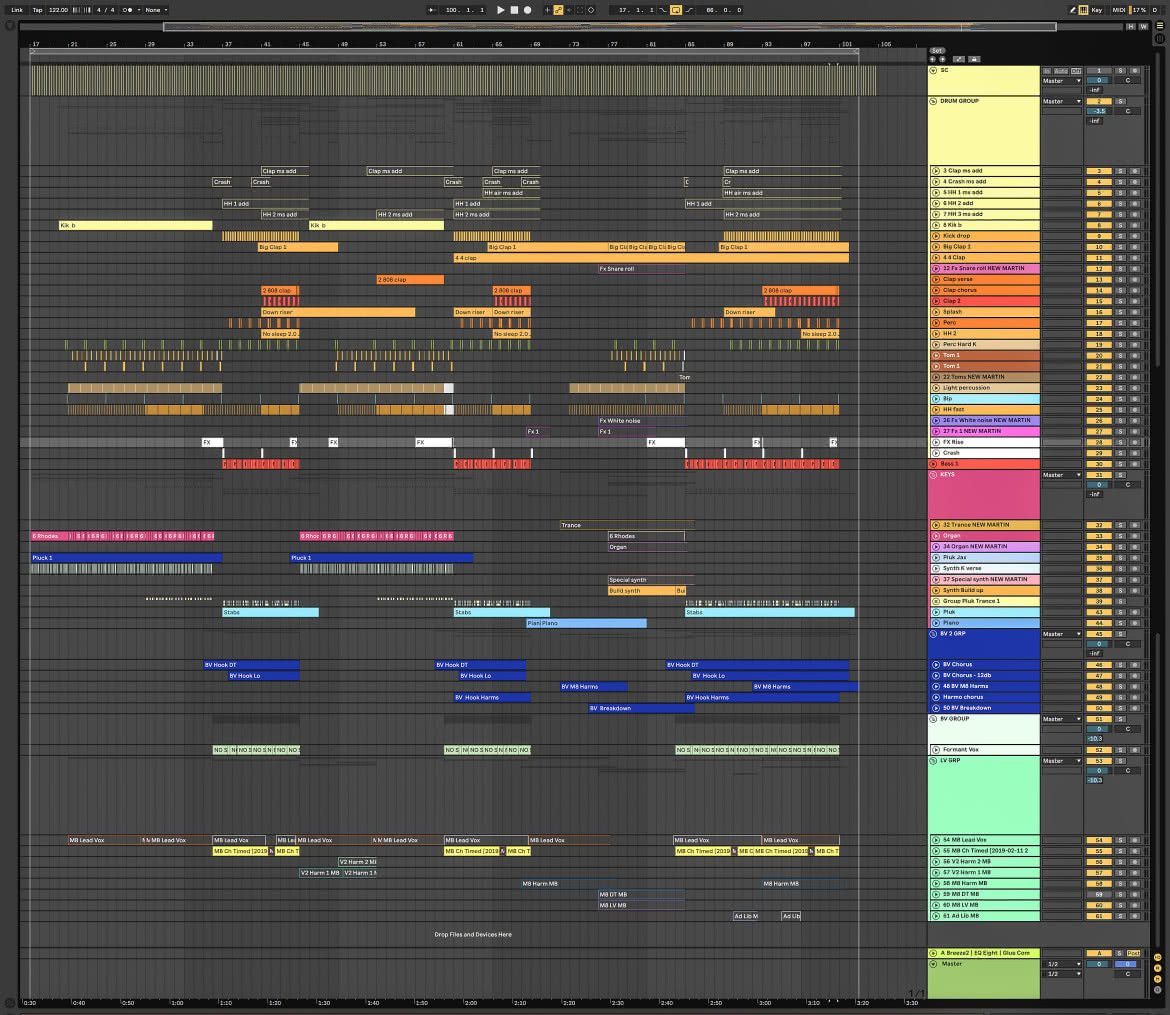Screen dimensions: 1170x1015
Task: Open DRUM GROUP output routing dropdown
Action: pyautogui.click(x=1061, y=102)
